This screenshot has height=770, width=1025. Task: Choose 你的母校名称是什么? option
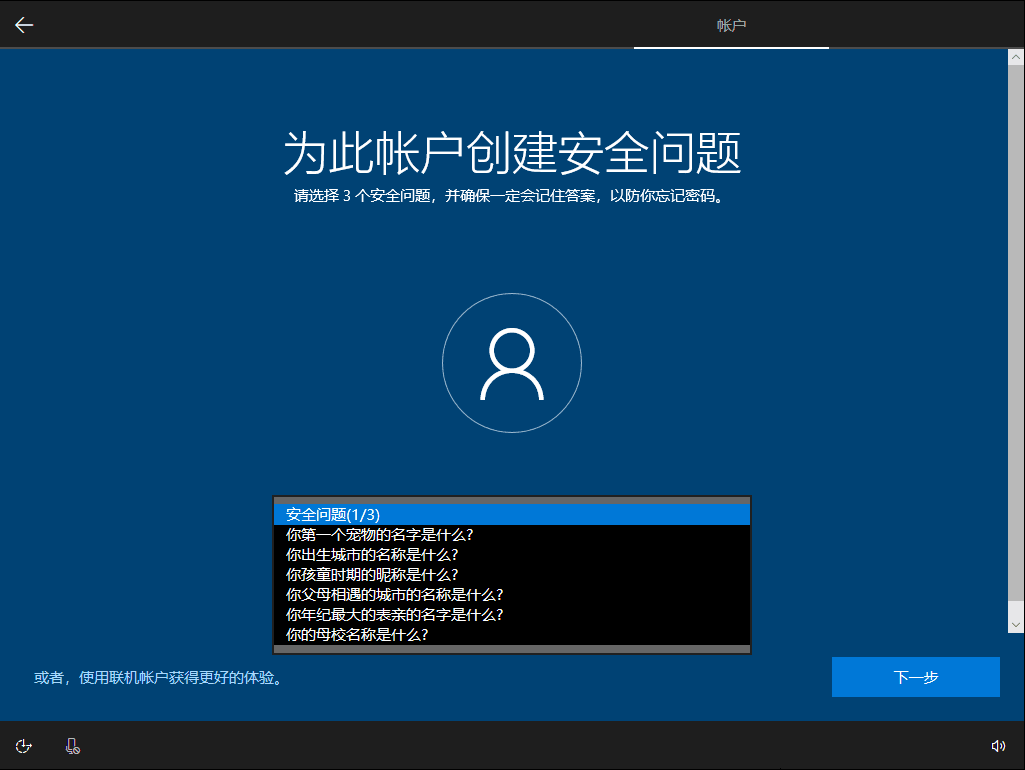[511, 634]
